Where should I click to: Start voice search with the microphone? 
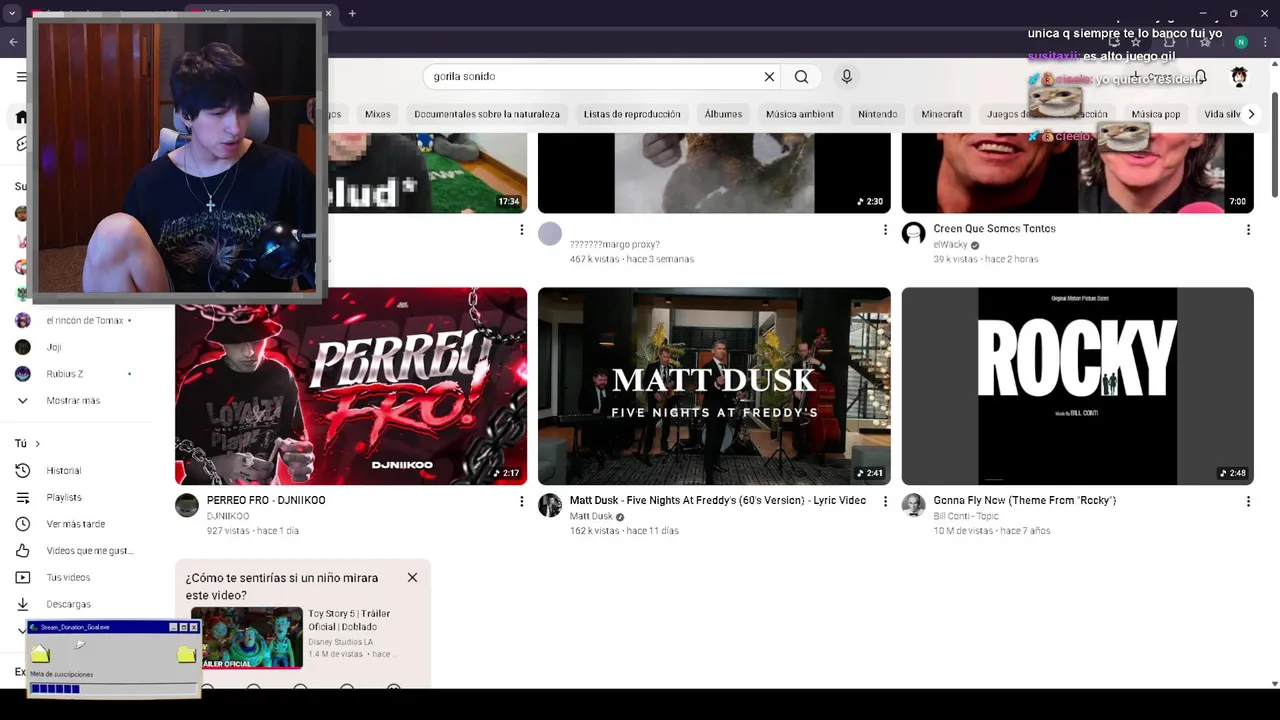tap(847, 77)
